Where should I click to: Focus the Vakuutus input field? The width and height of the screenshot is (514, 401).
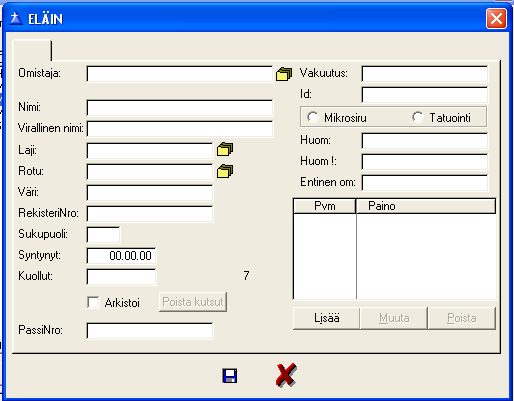click(425, 74)
